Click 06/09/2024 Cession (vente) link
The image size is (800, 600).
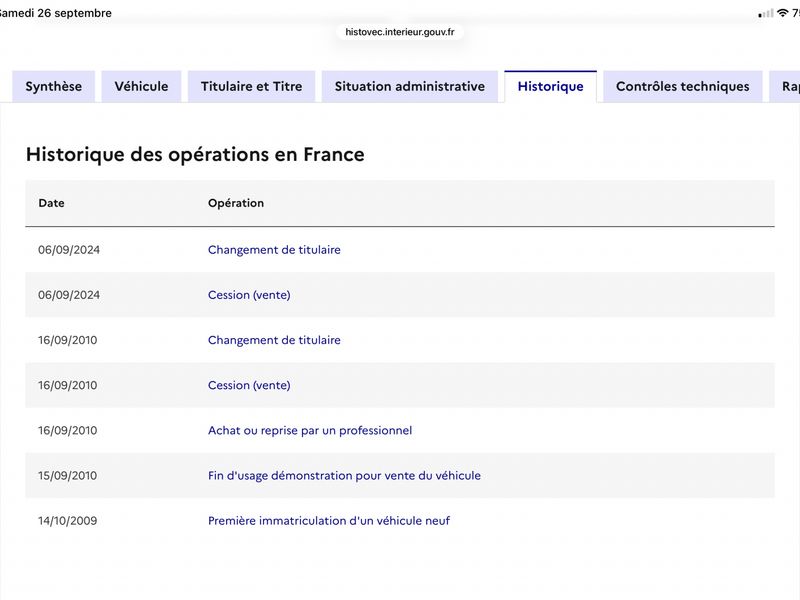[x=249, y=295]
